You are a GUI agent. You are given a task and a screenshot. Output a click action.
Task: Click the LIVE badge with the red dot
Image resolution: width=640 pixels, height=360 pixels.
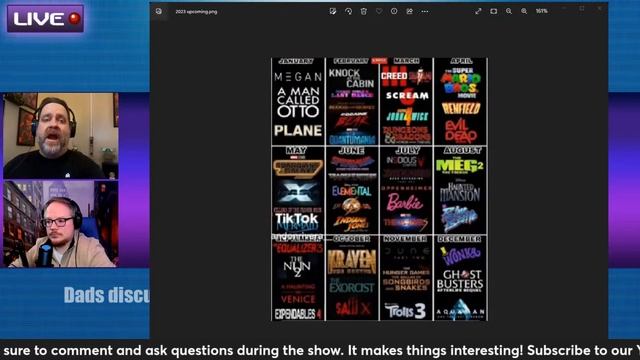pyautogui.click(x=45, y=19)
